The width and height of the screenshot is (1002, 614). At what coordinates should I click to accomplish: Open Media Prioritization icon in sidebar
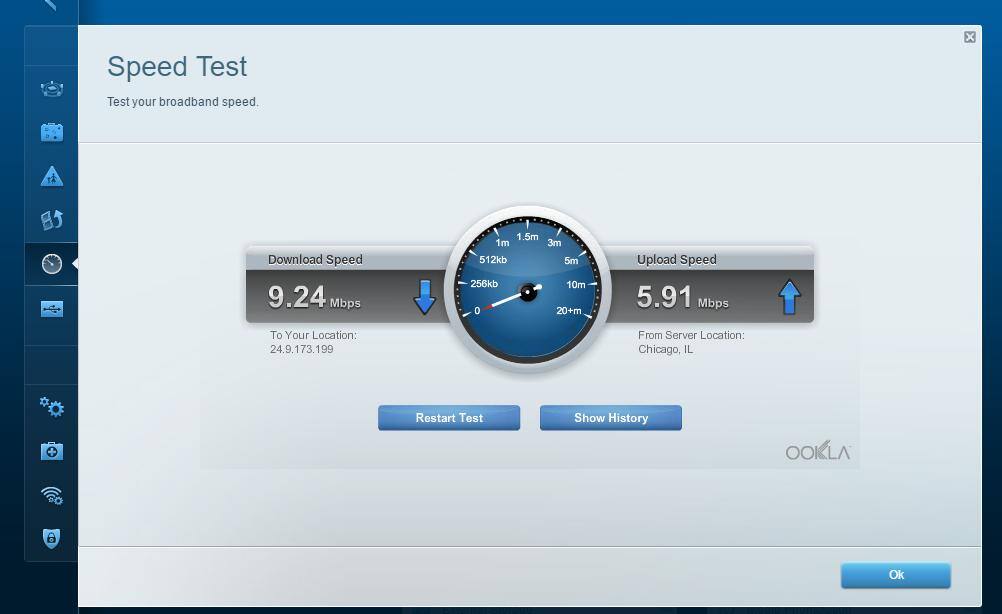click(x=52, y=220)
